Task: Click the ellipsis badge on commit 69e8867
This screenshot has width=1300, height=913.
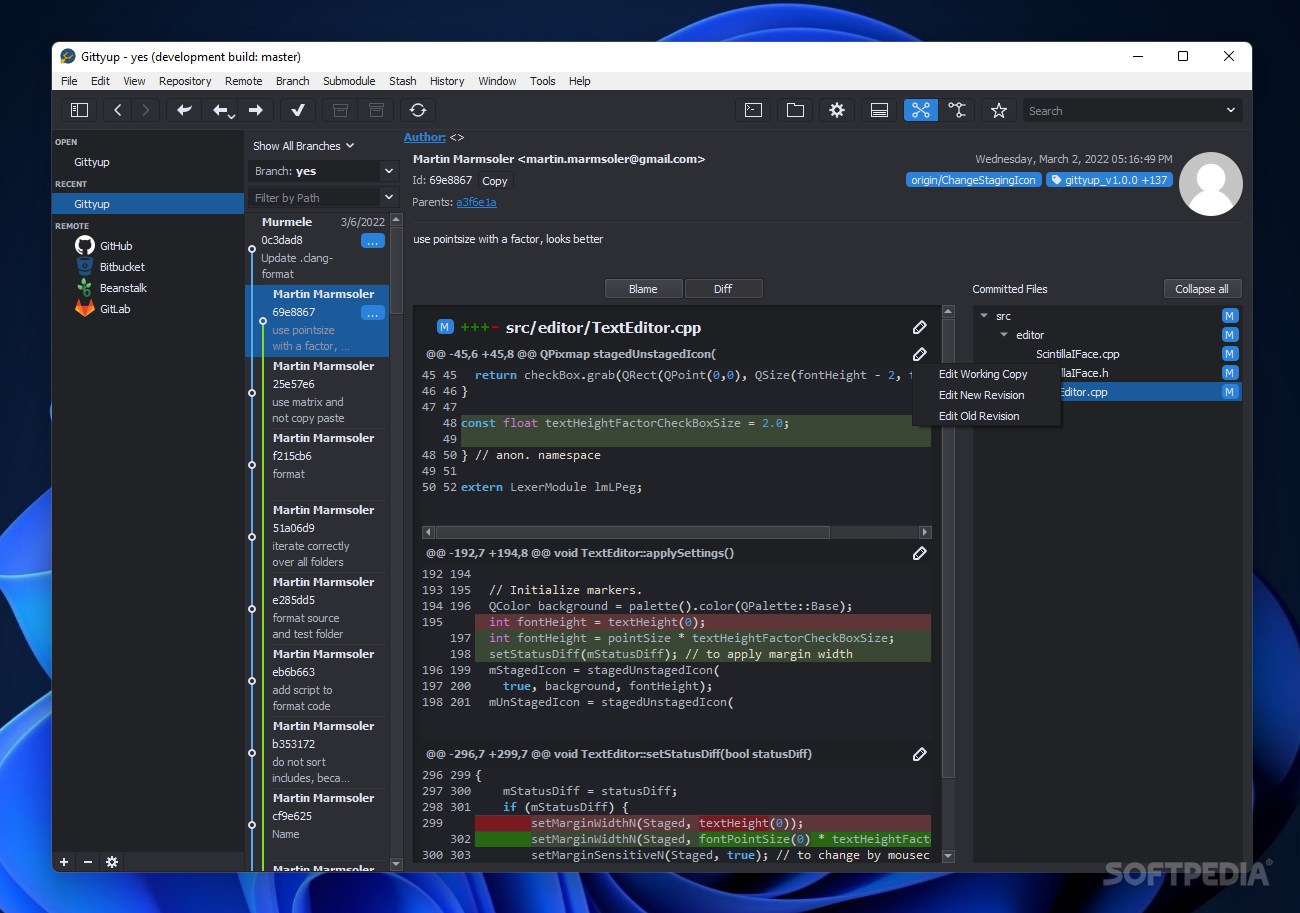Action: tap(372, 313)
